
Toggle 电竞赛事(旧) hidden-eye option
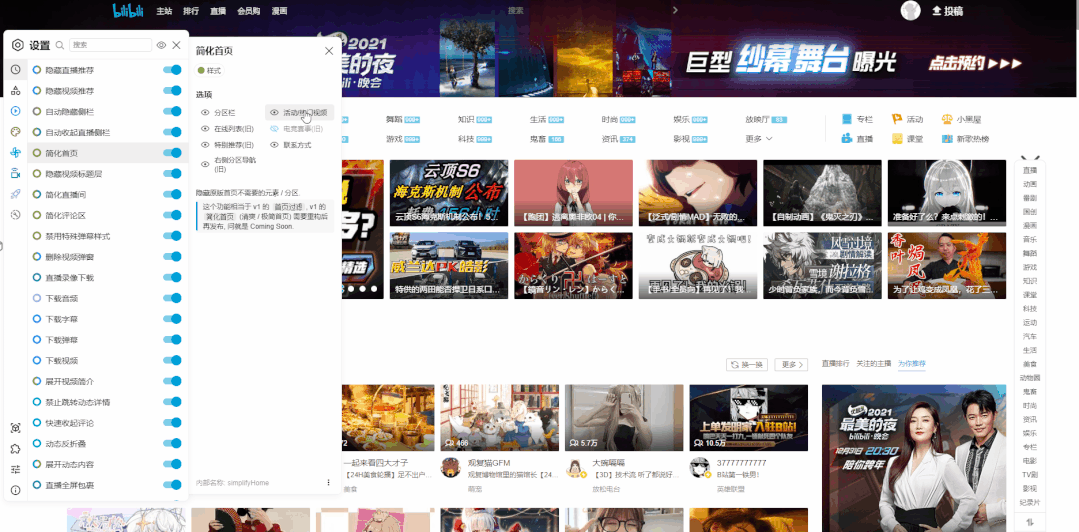[299, 129]
